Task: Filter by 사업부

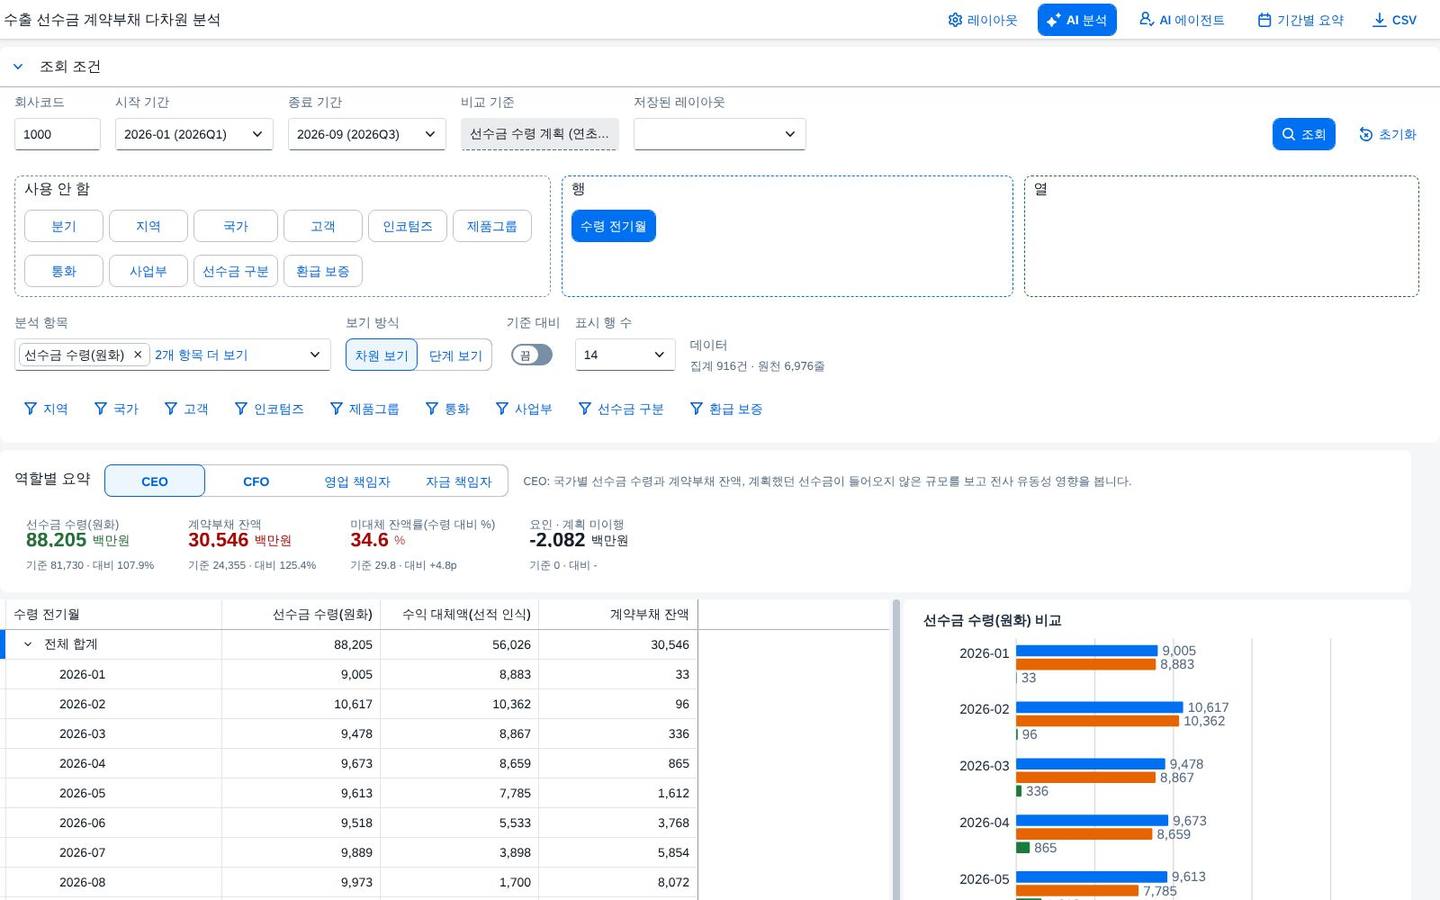Action: click(x=524, y=409)
